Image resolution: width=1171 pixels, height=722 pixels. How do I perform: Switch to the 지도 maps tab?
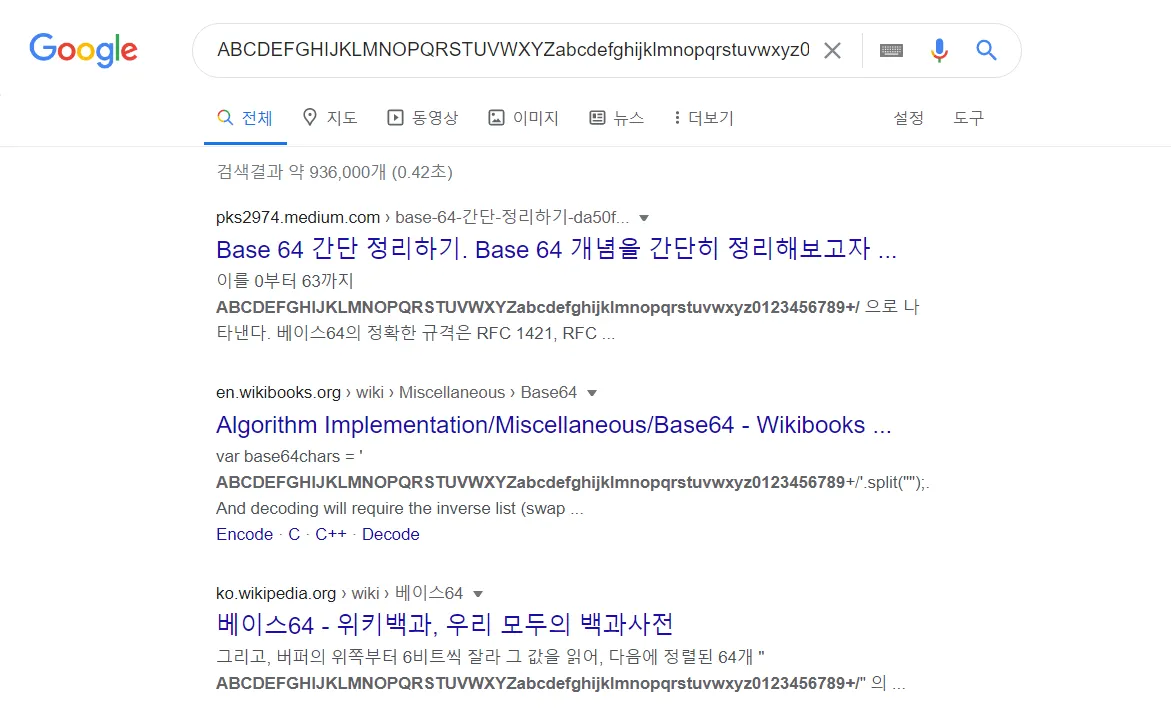click(x=329, y=118)
